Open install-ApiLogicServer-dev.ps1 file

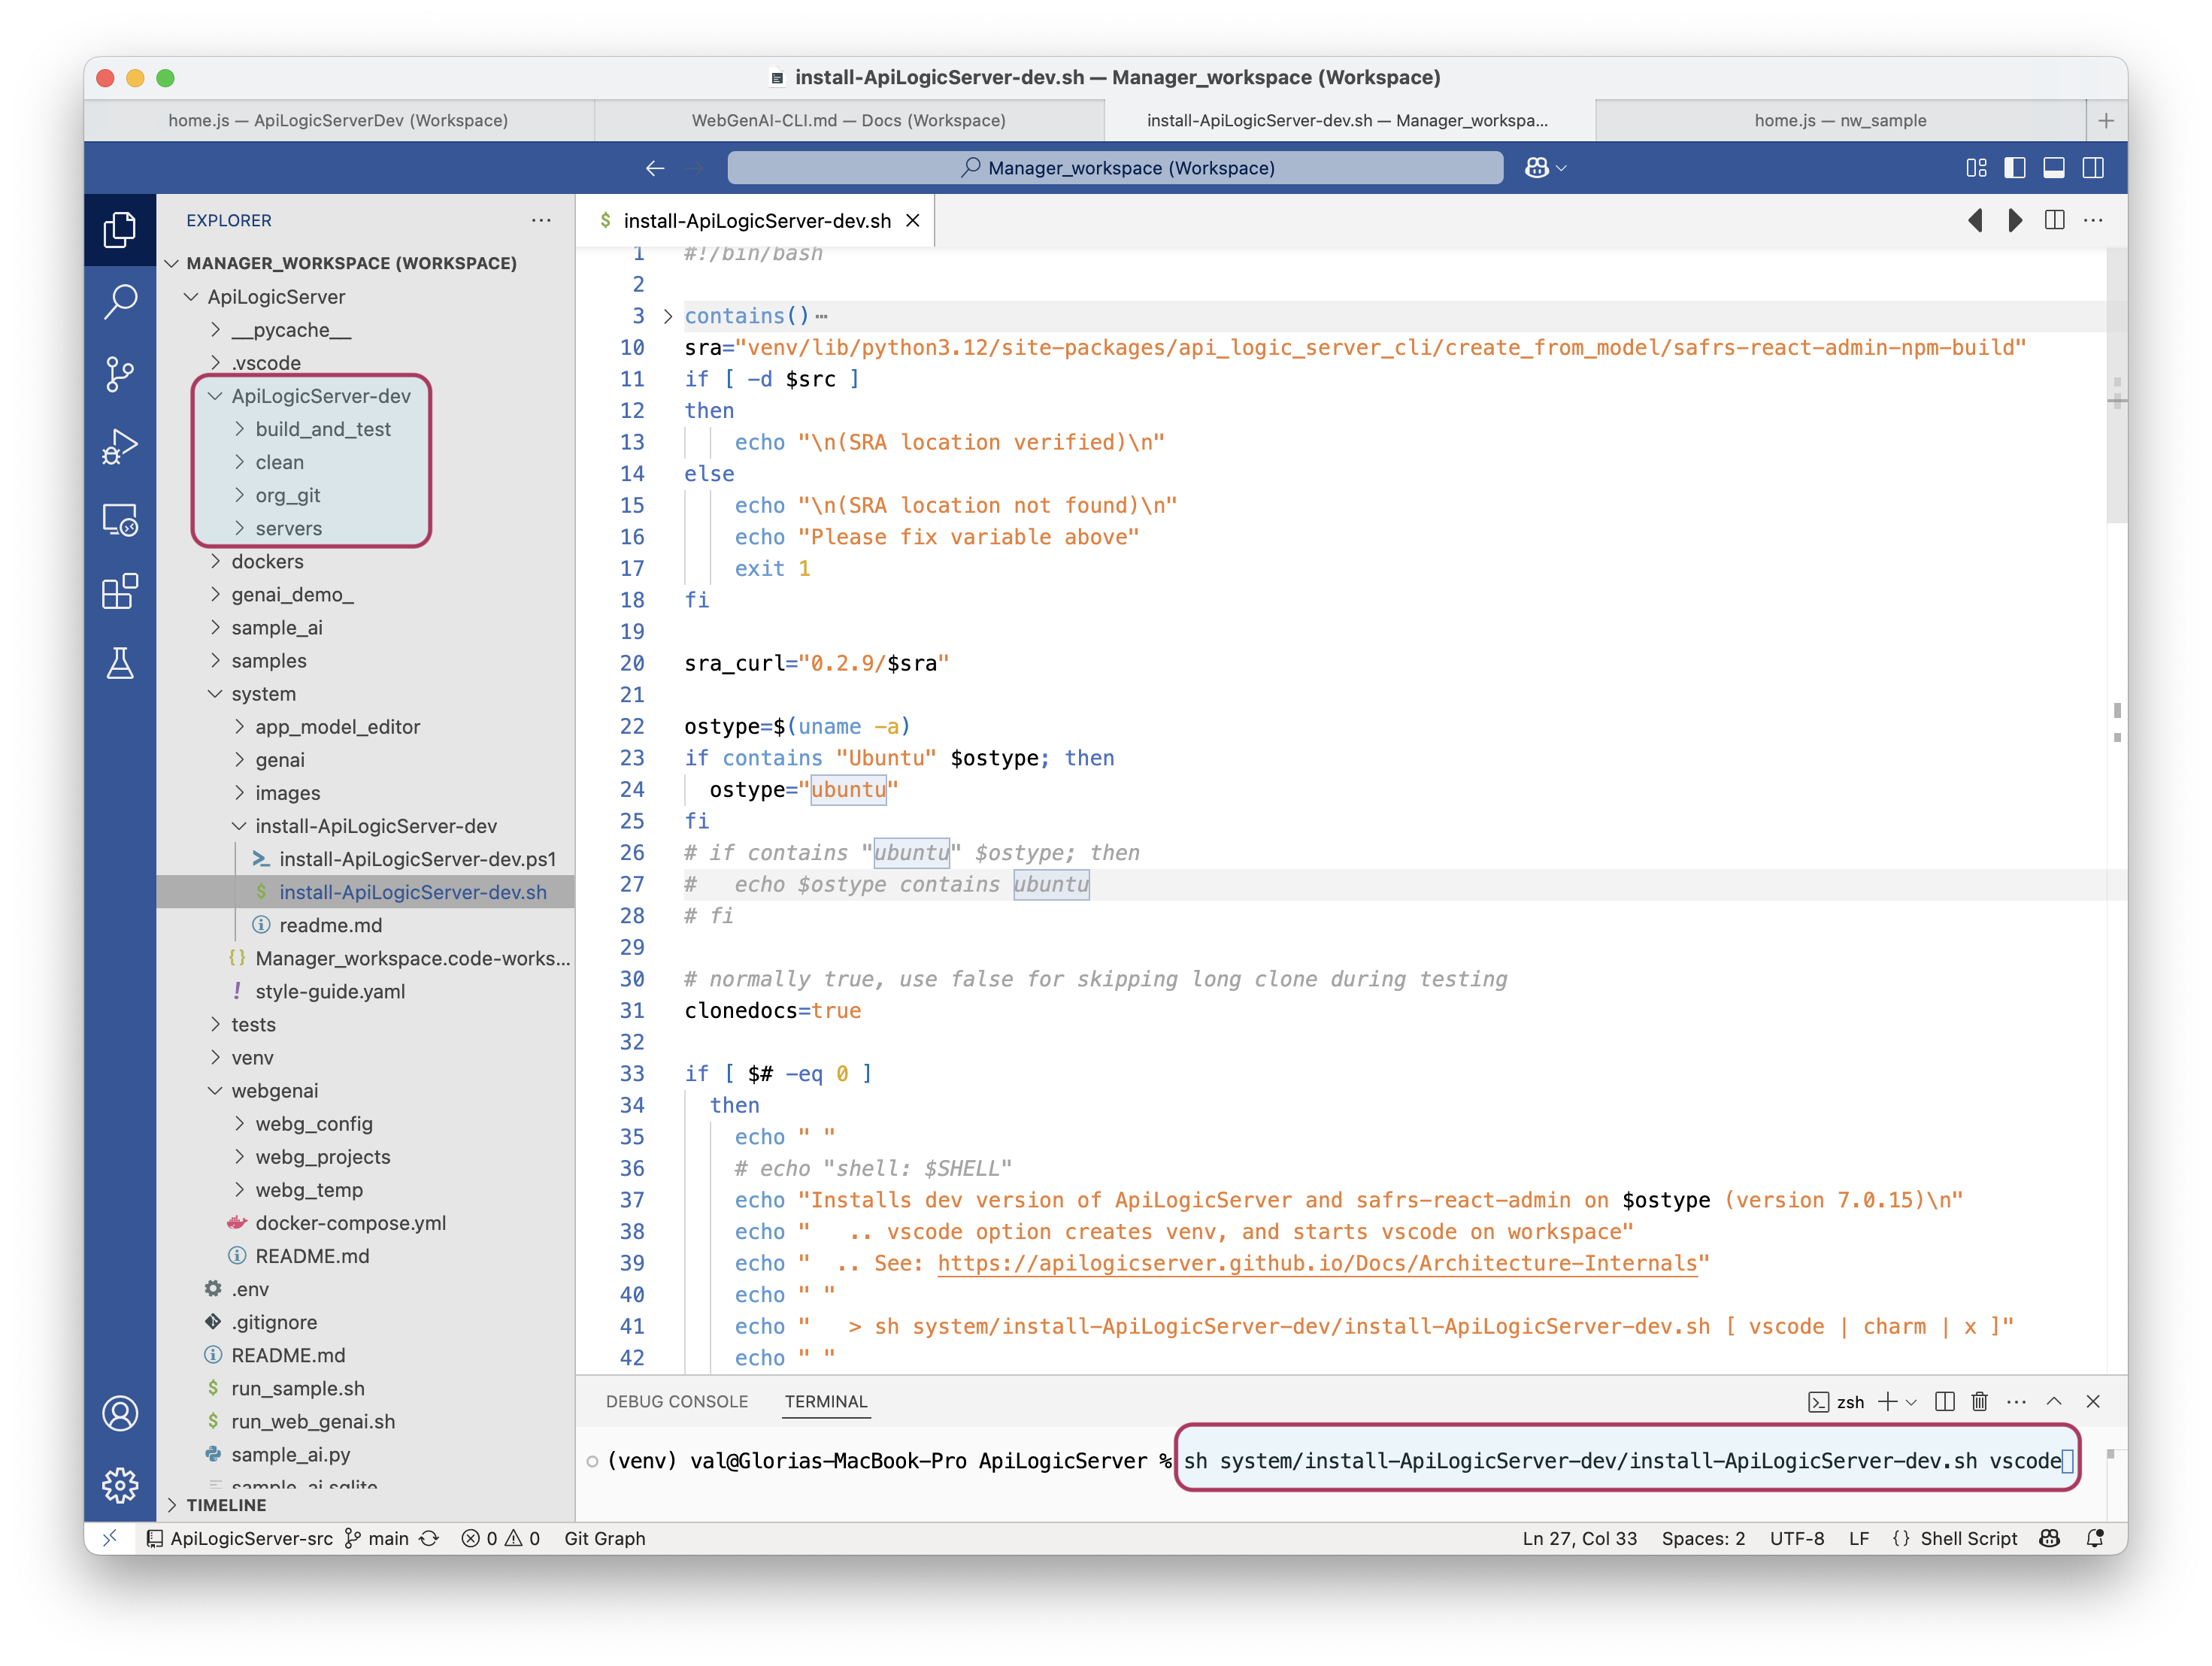tap(418, 859)
